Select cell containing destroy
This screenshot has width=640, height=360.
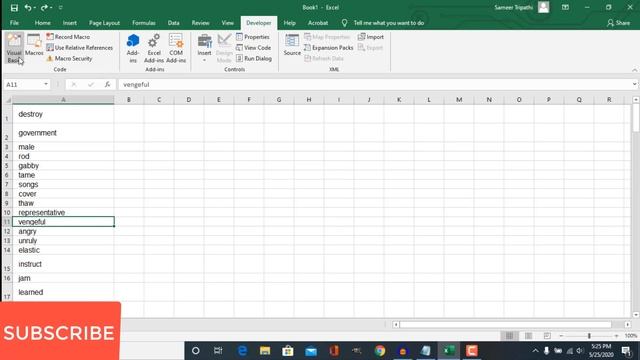63,114
